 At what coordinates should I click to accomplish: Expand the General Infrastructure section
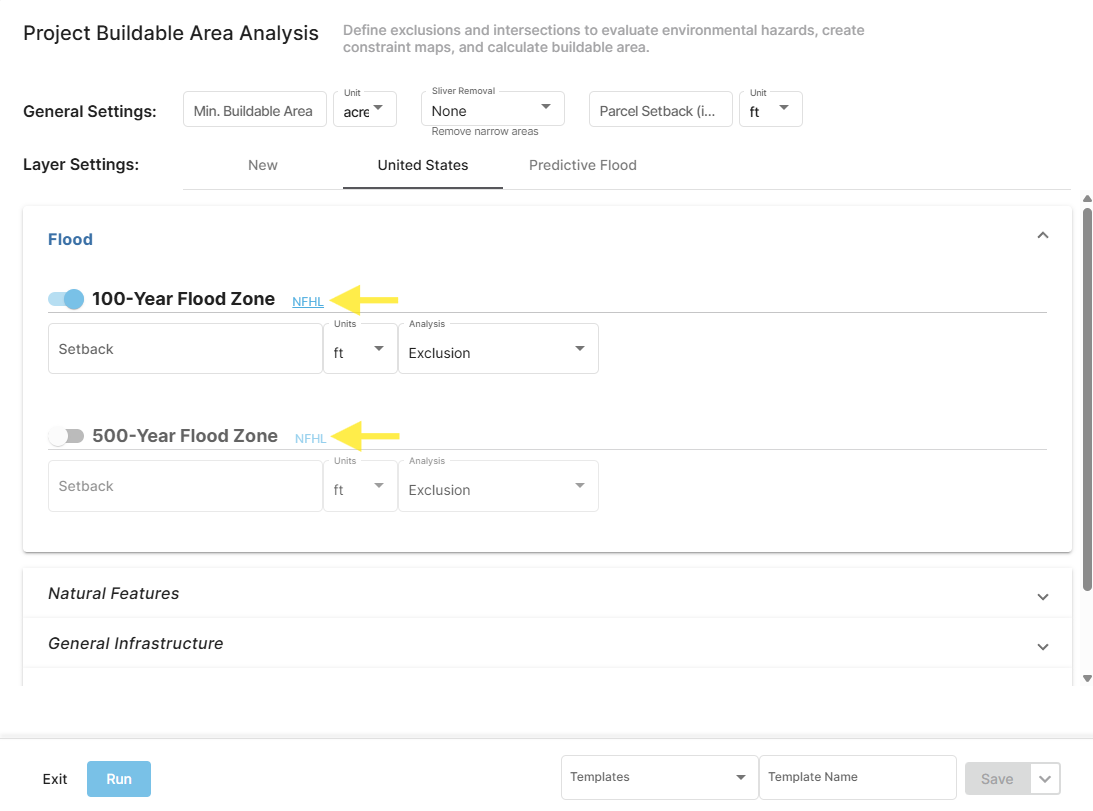tap(1043, 646)
